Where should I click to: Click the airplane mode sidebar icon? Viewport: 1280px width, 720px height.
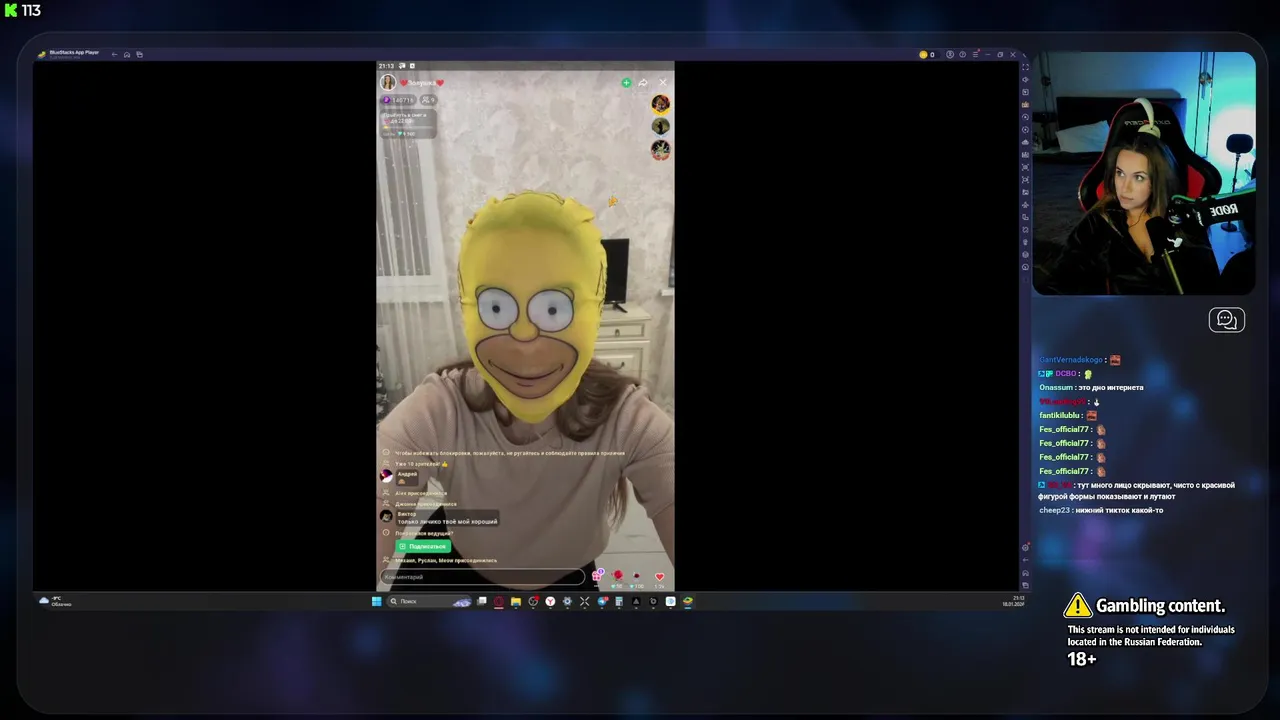pyautogui.click(x=1025, y=205)
